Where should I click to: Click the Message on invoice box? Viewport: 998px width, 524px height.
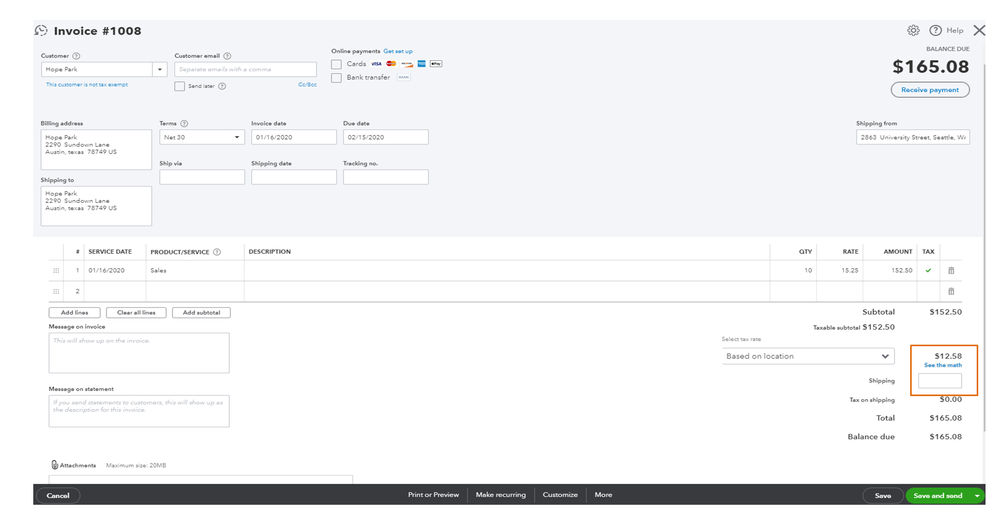139,353
